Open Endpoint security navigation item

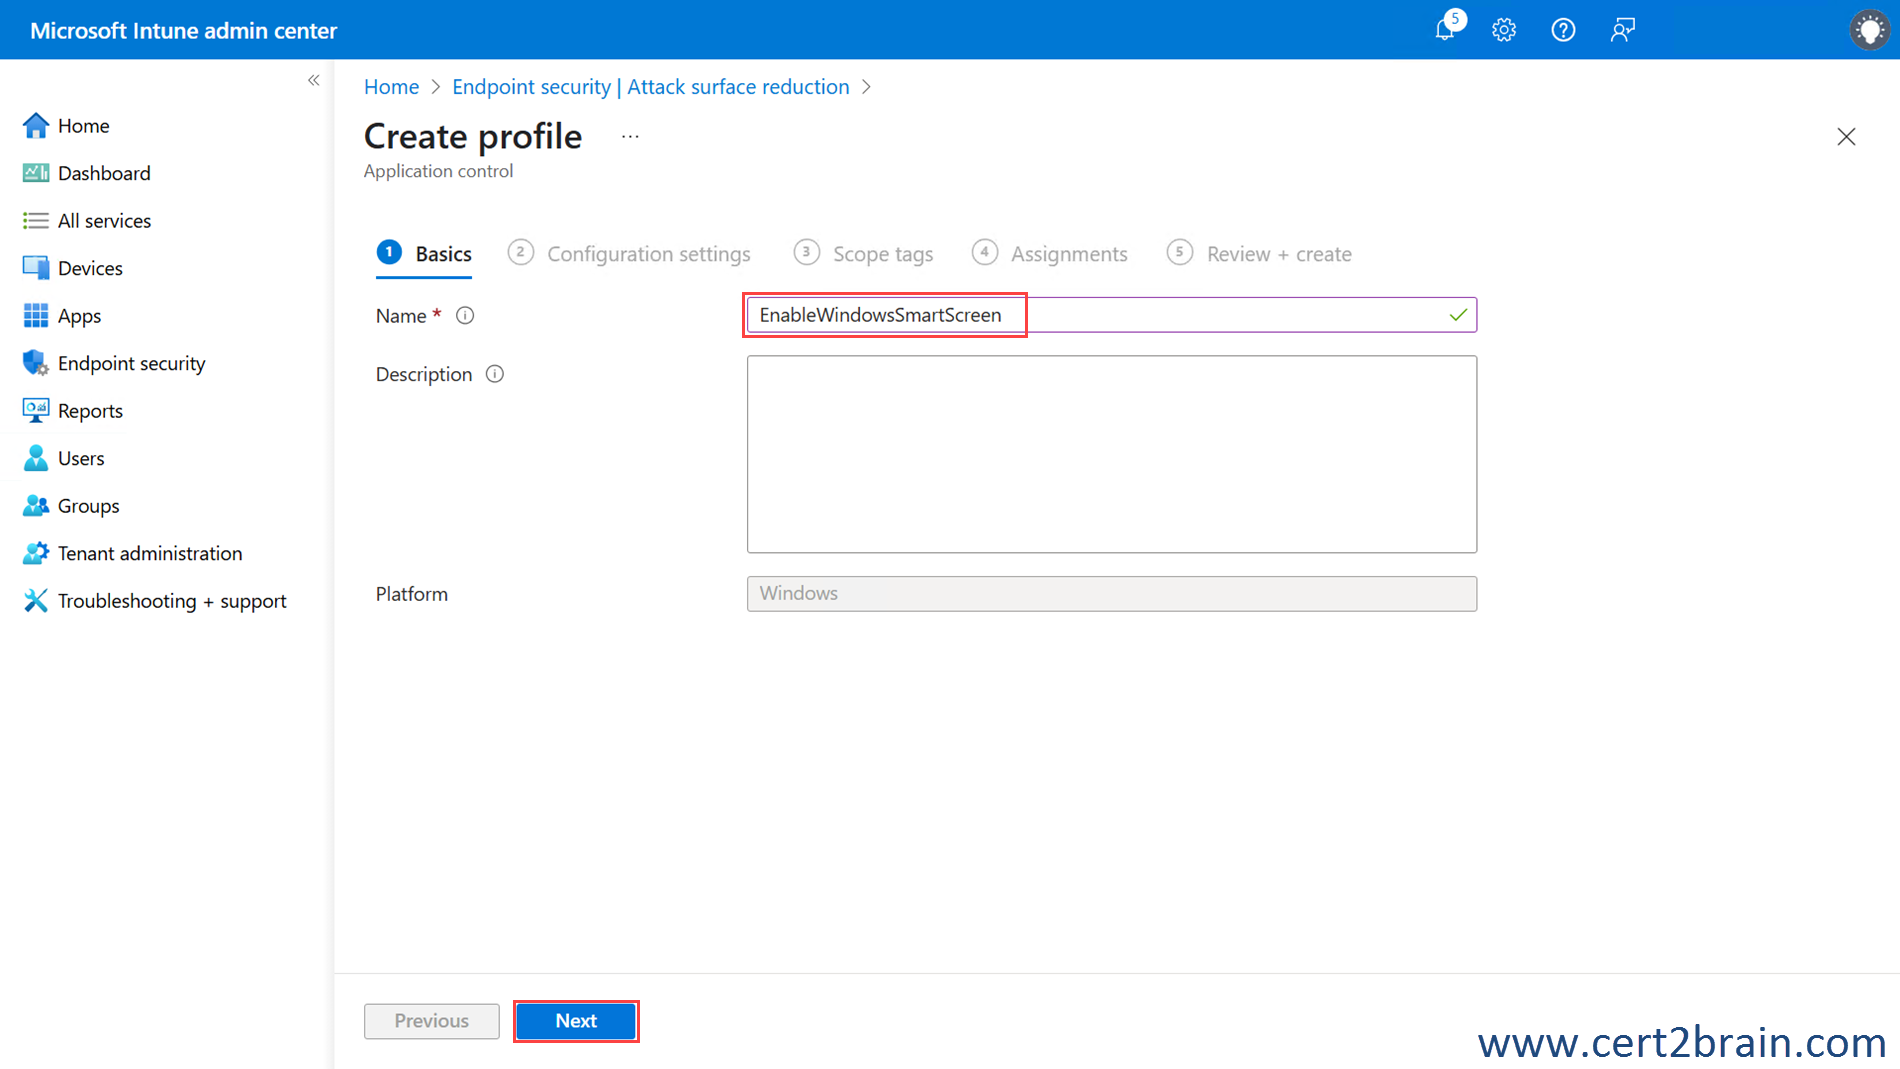coord(132,363)
